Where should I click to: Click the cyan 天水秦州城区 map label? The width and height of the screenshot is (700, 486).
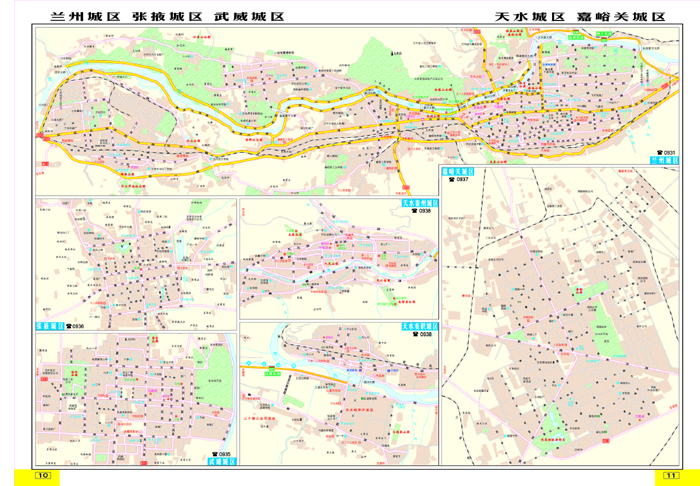[x=420, y=203]
